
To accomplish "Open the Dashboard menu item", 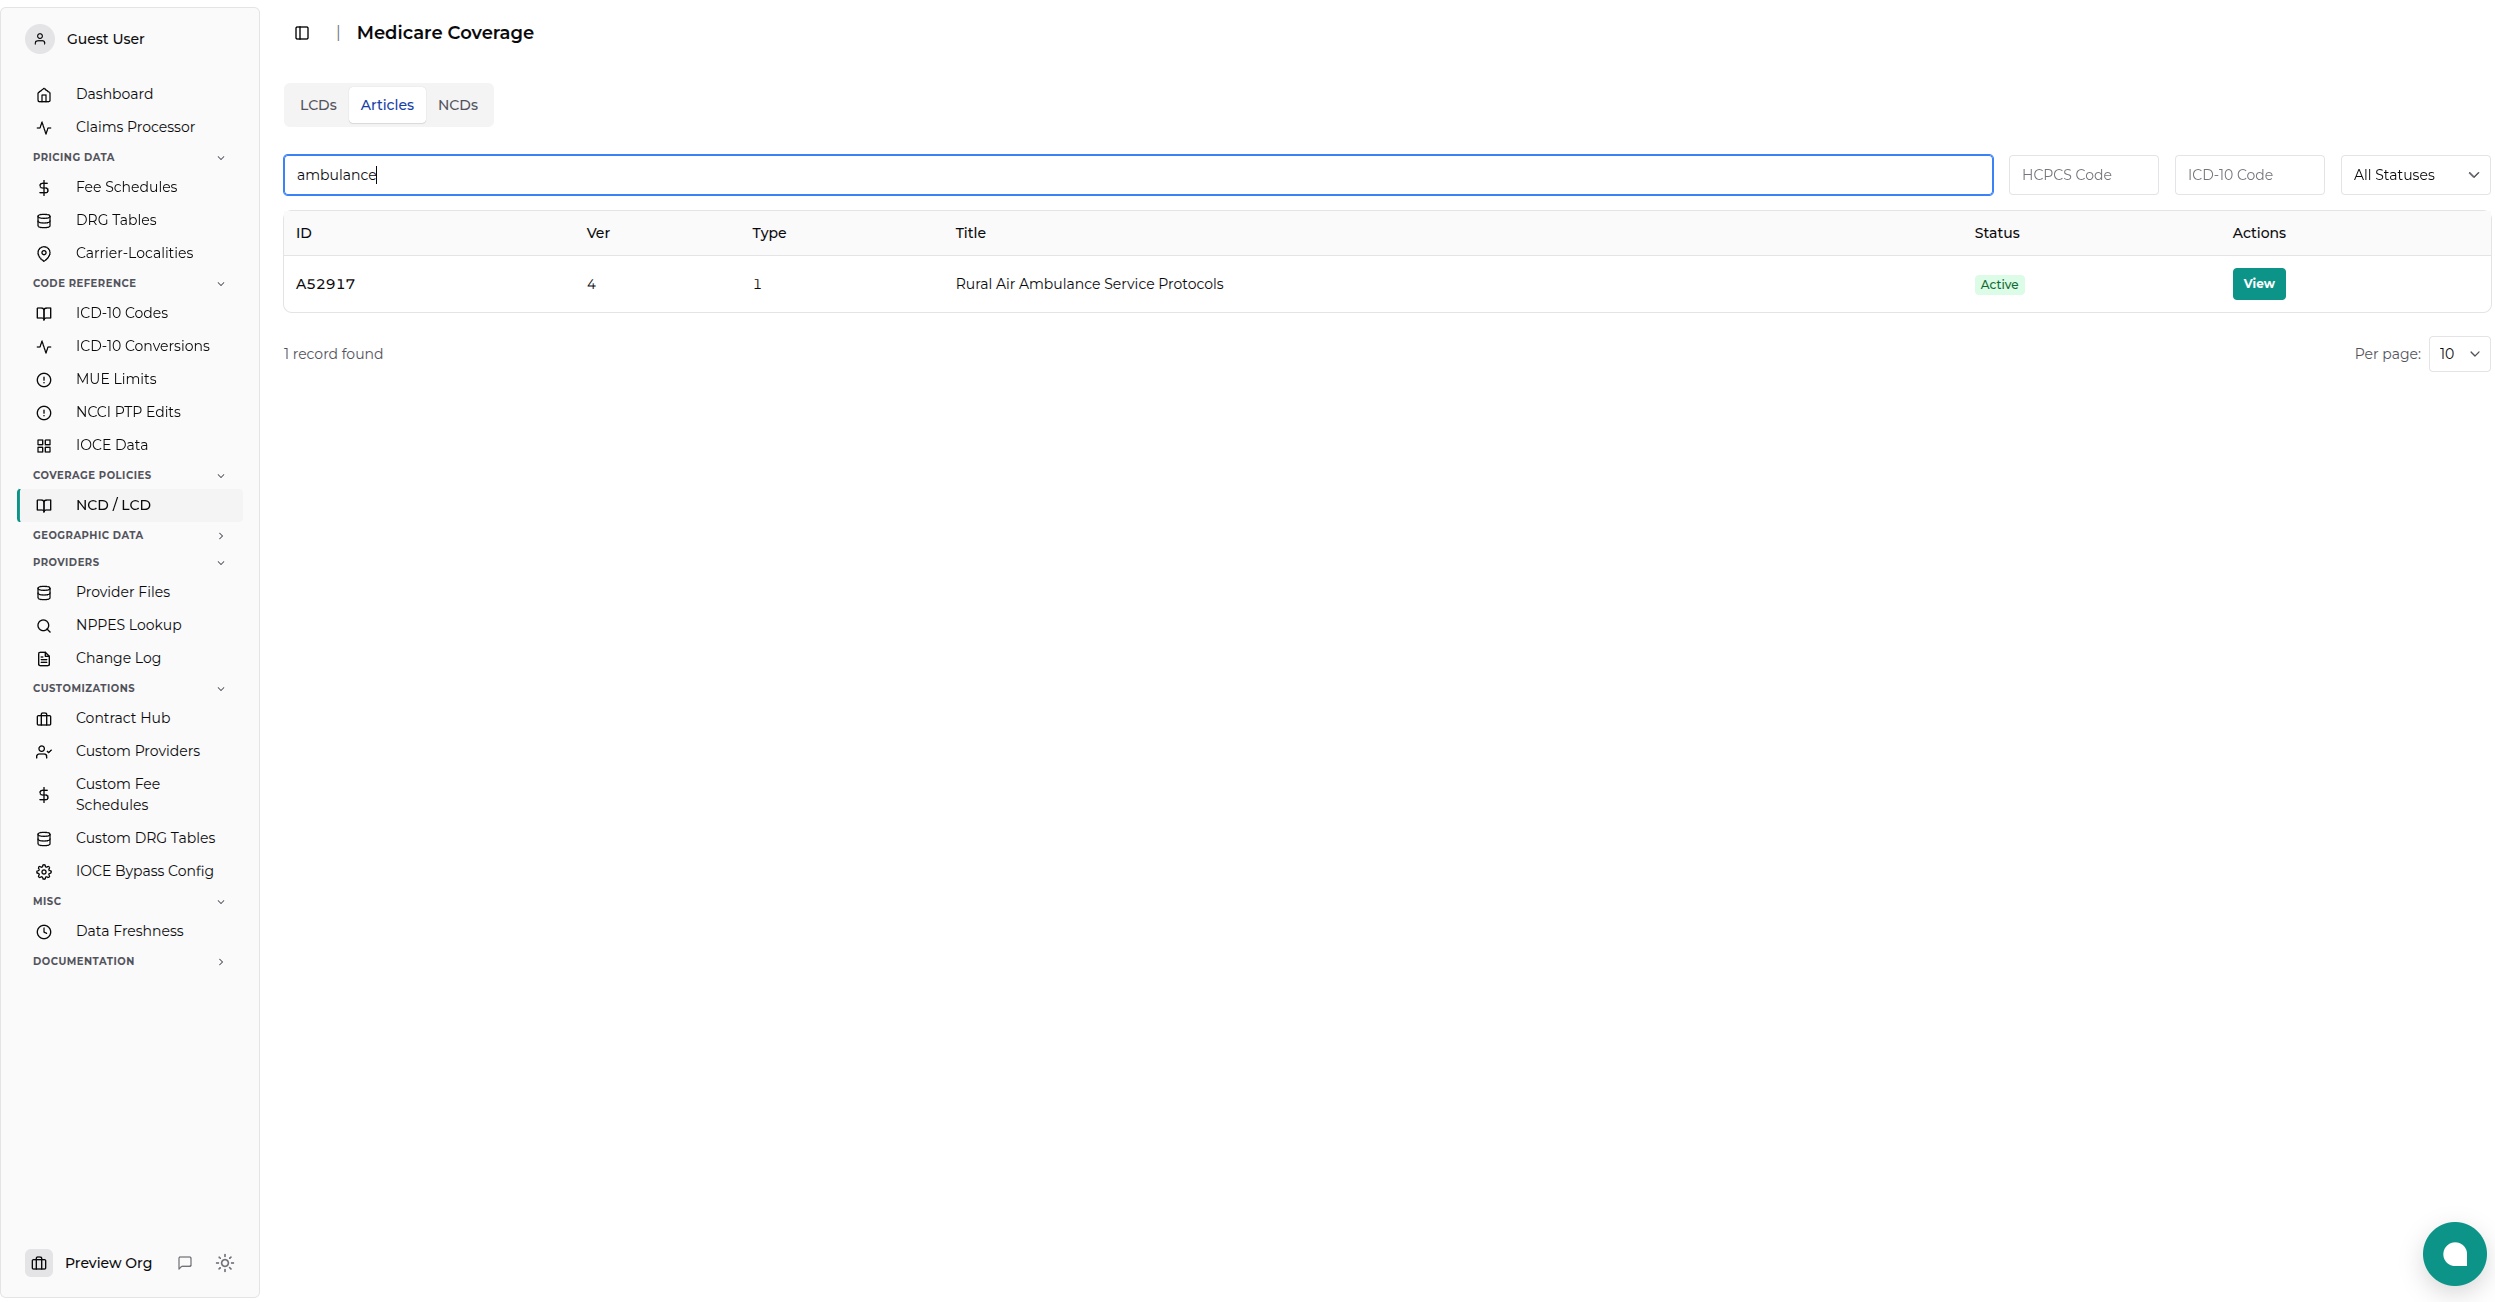I will (130, 94).
